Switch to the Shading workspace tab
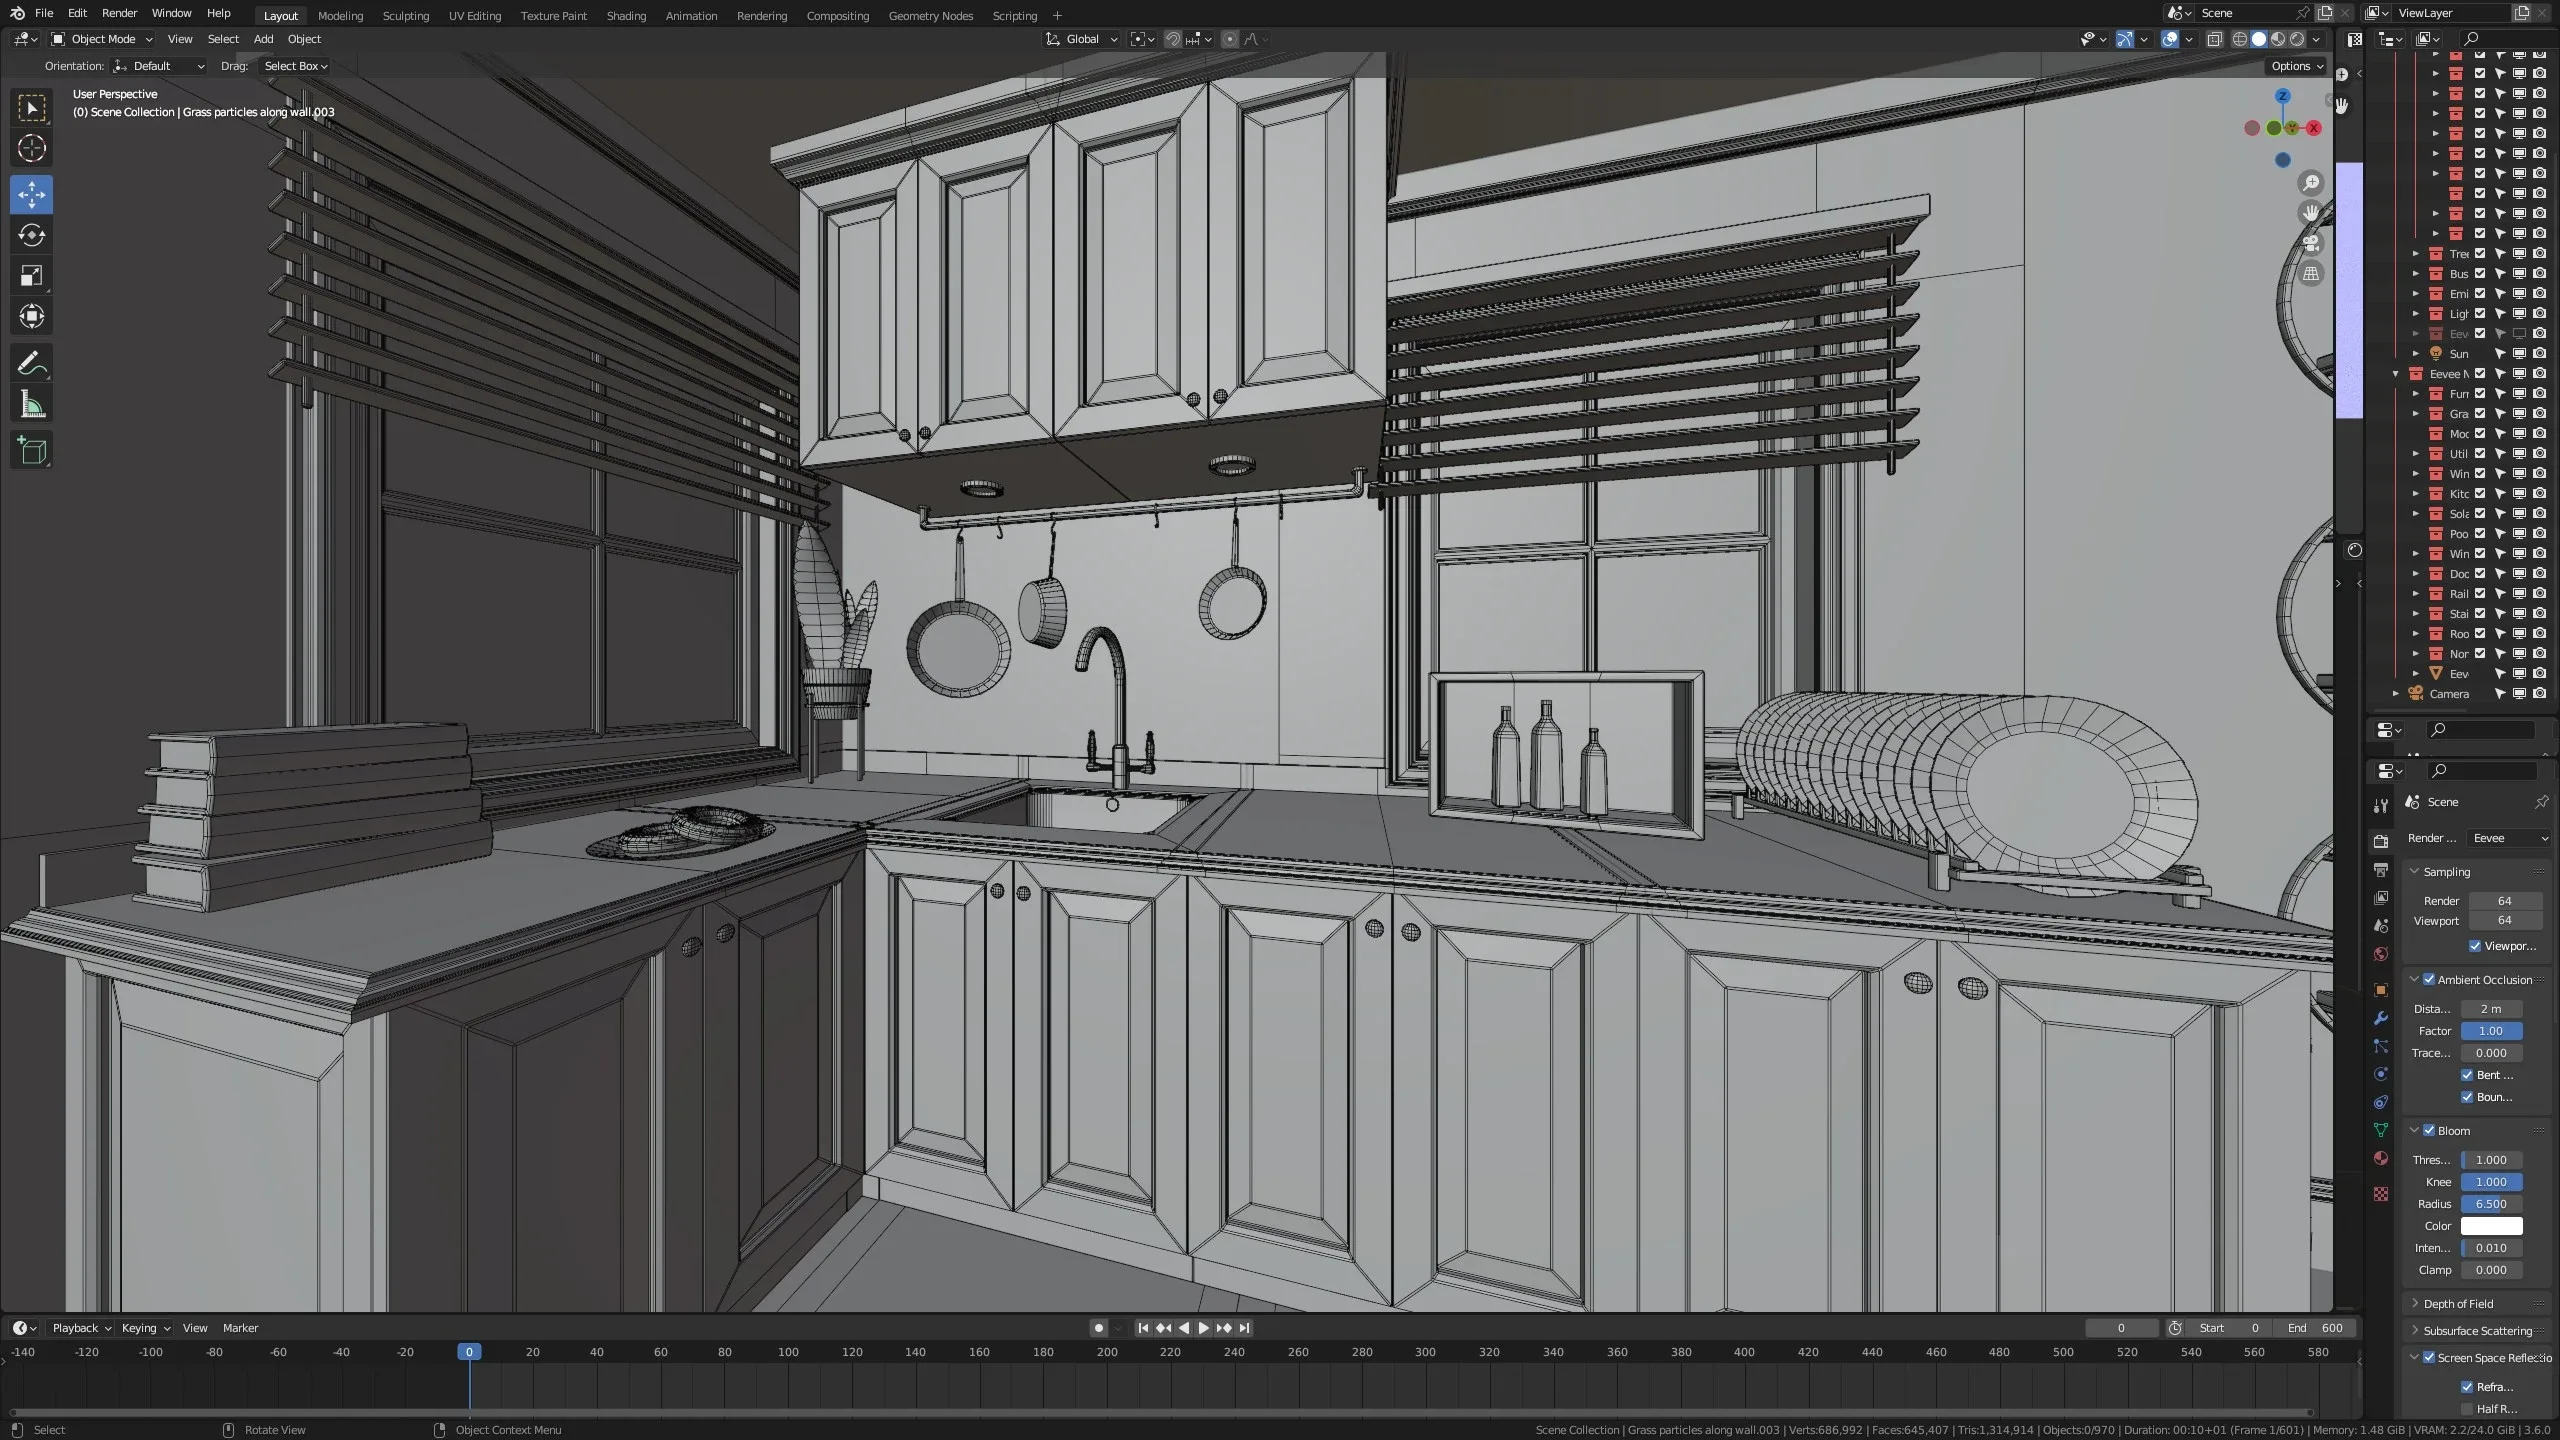Viewport: 2560px width, 1440px height. [x=626, y=15]
